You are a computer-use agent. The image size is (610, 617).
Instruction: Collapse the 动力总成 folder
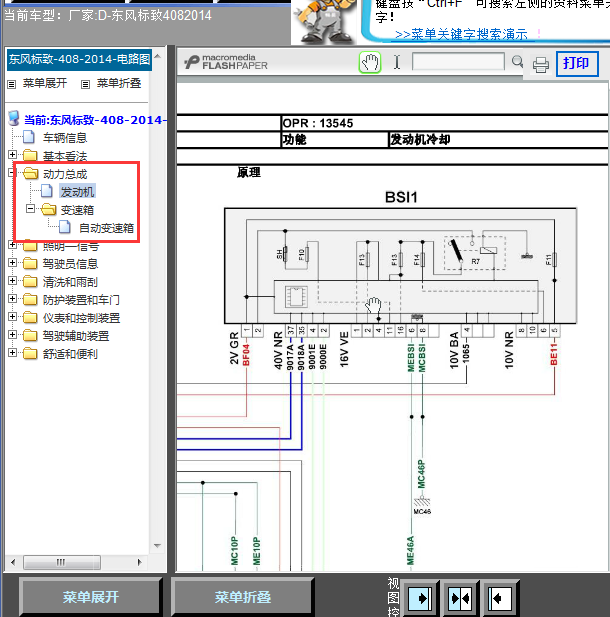click(x=12, y=172)
